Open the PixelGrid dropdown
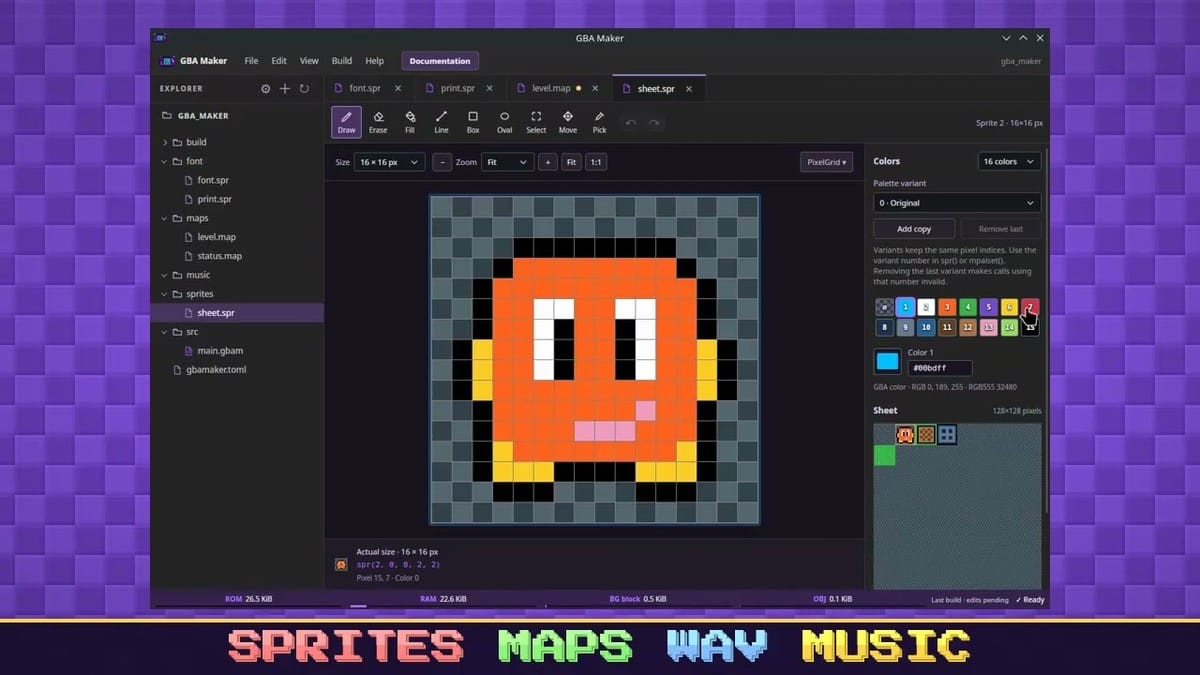This screenshot has width=1200, height=675. click(x=826, y=162)
